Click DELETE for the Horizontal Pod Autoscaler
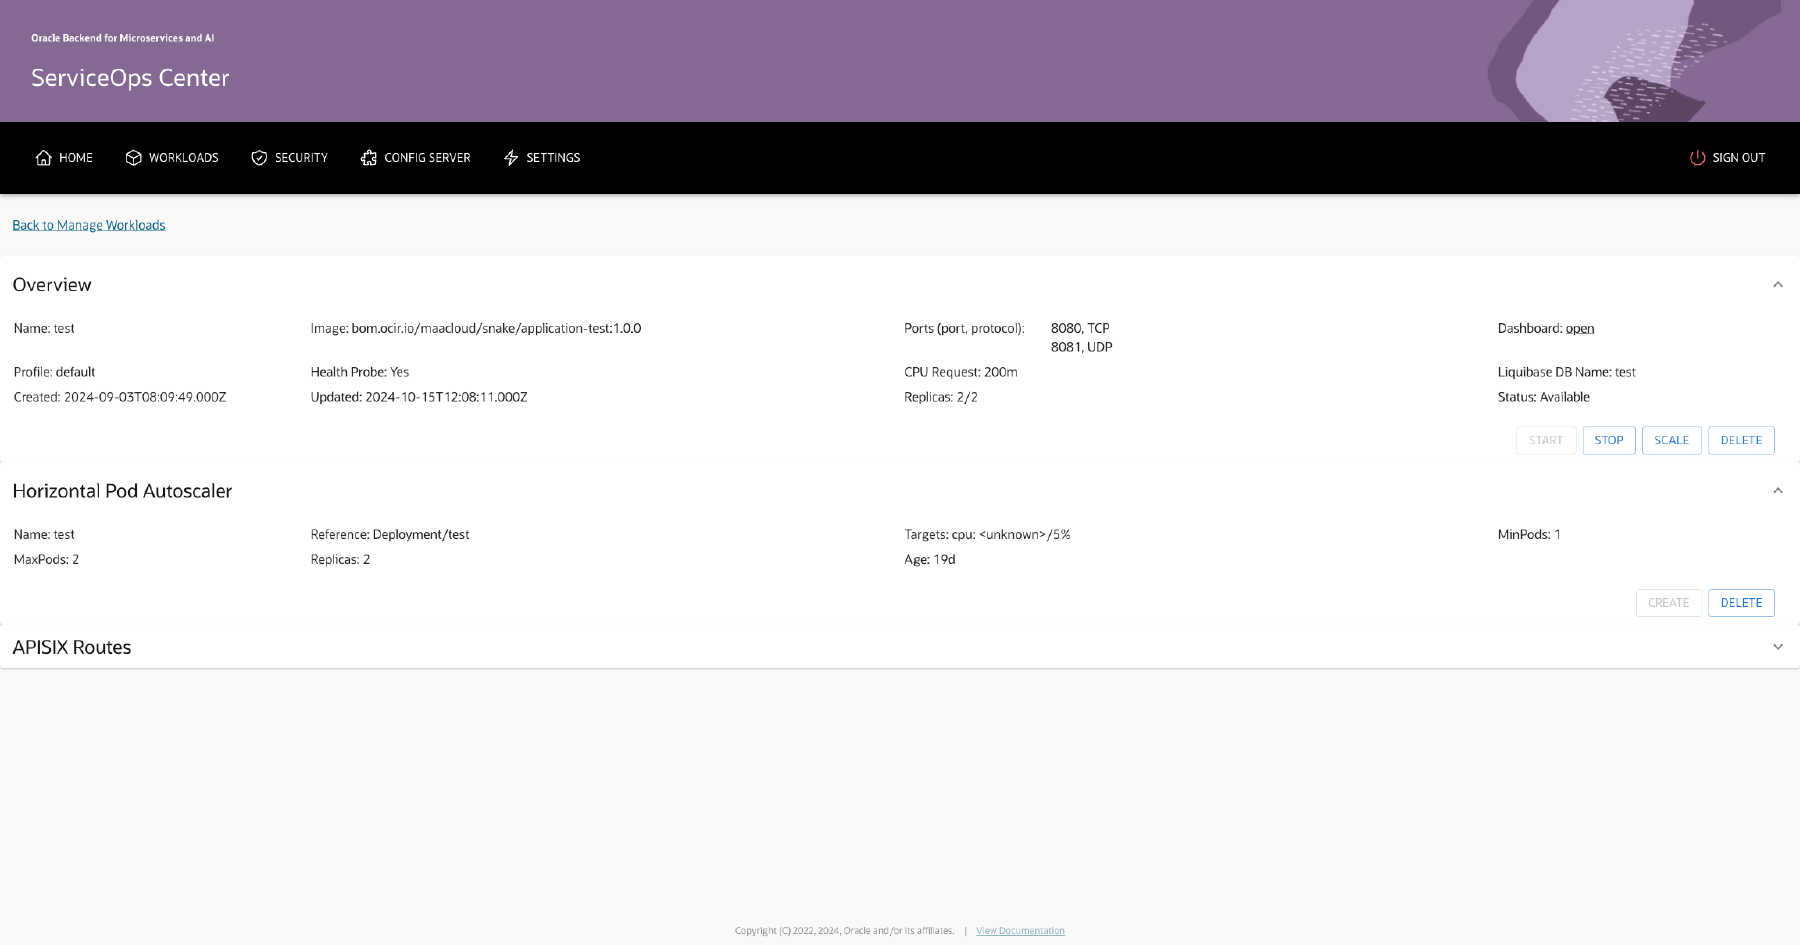1800x945 pixels. point(1741,602)
